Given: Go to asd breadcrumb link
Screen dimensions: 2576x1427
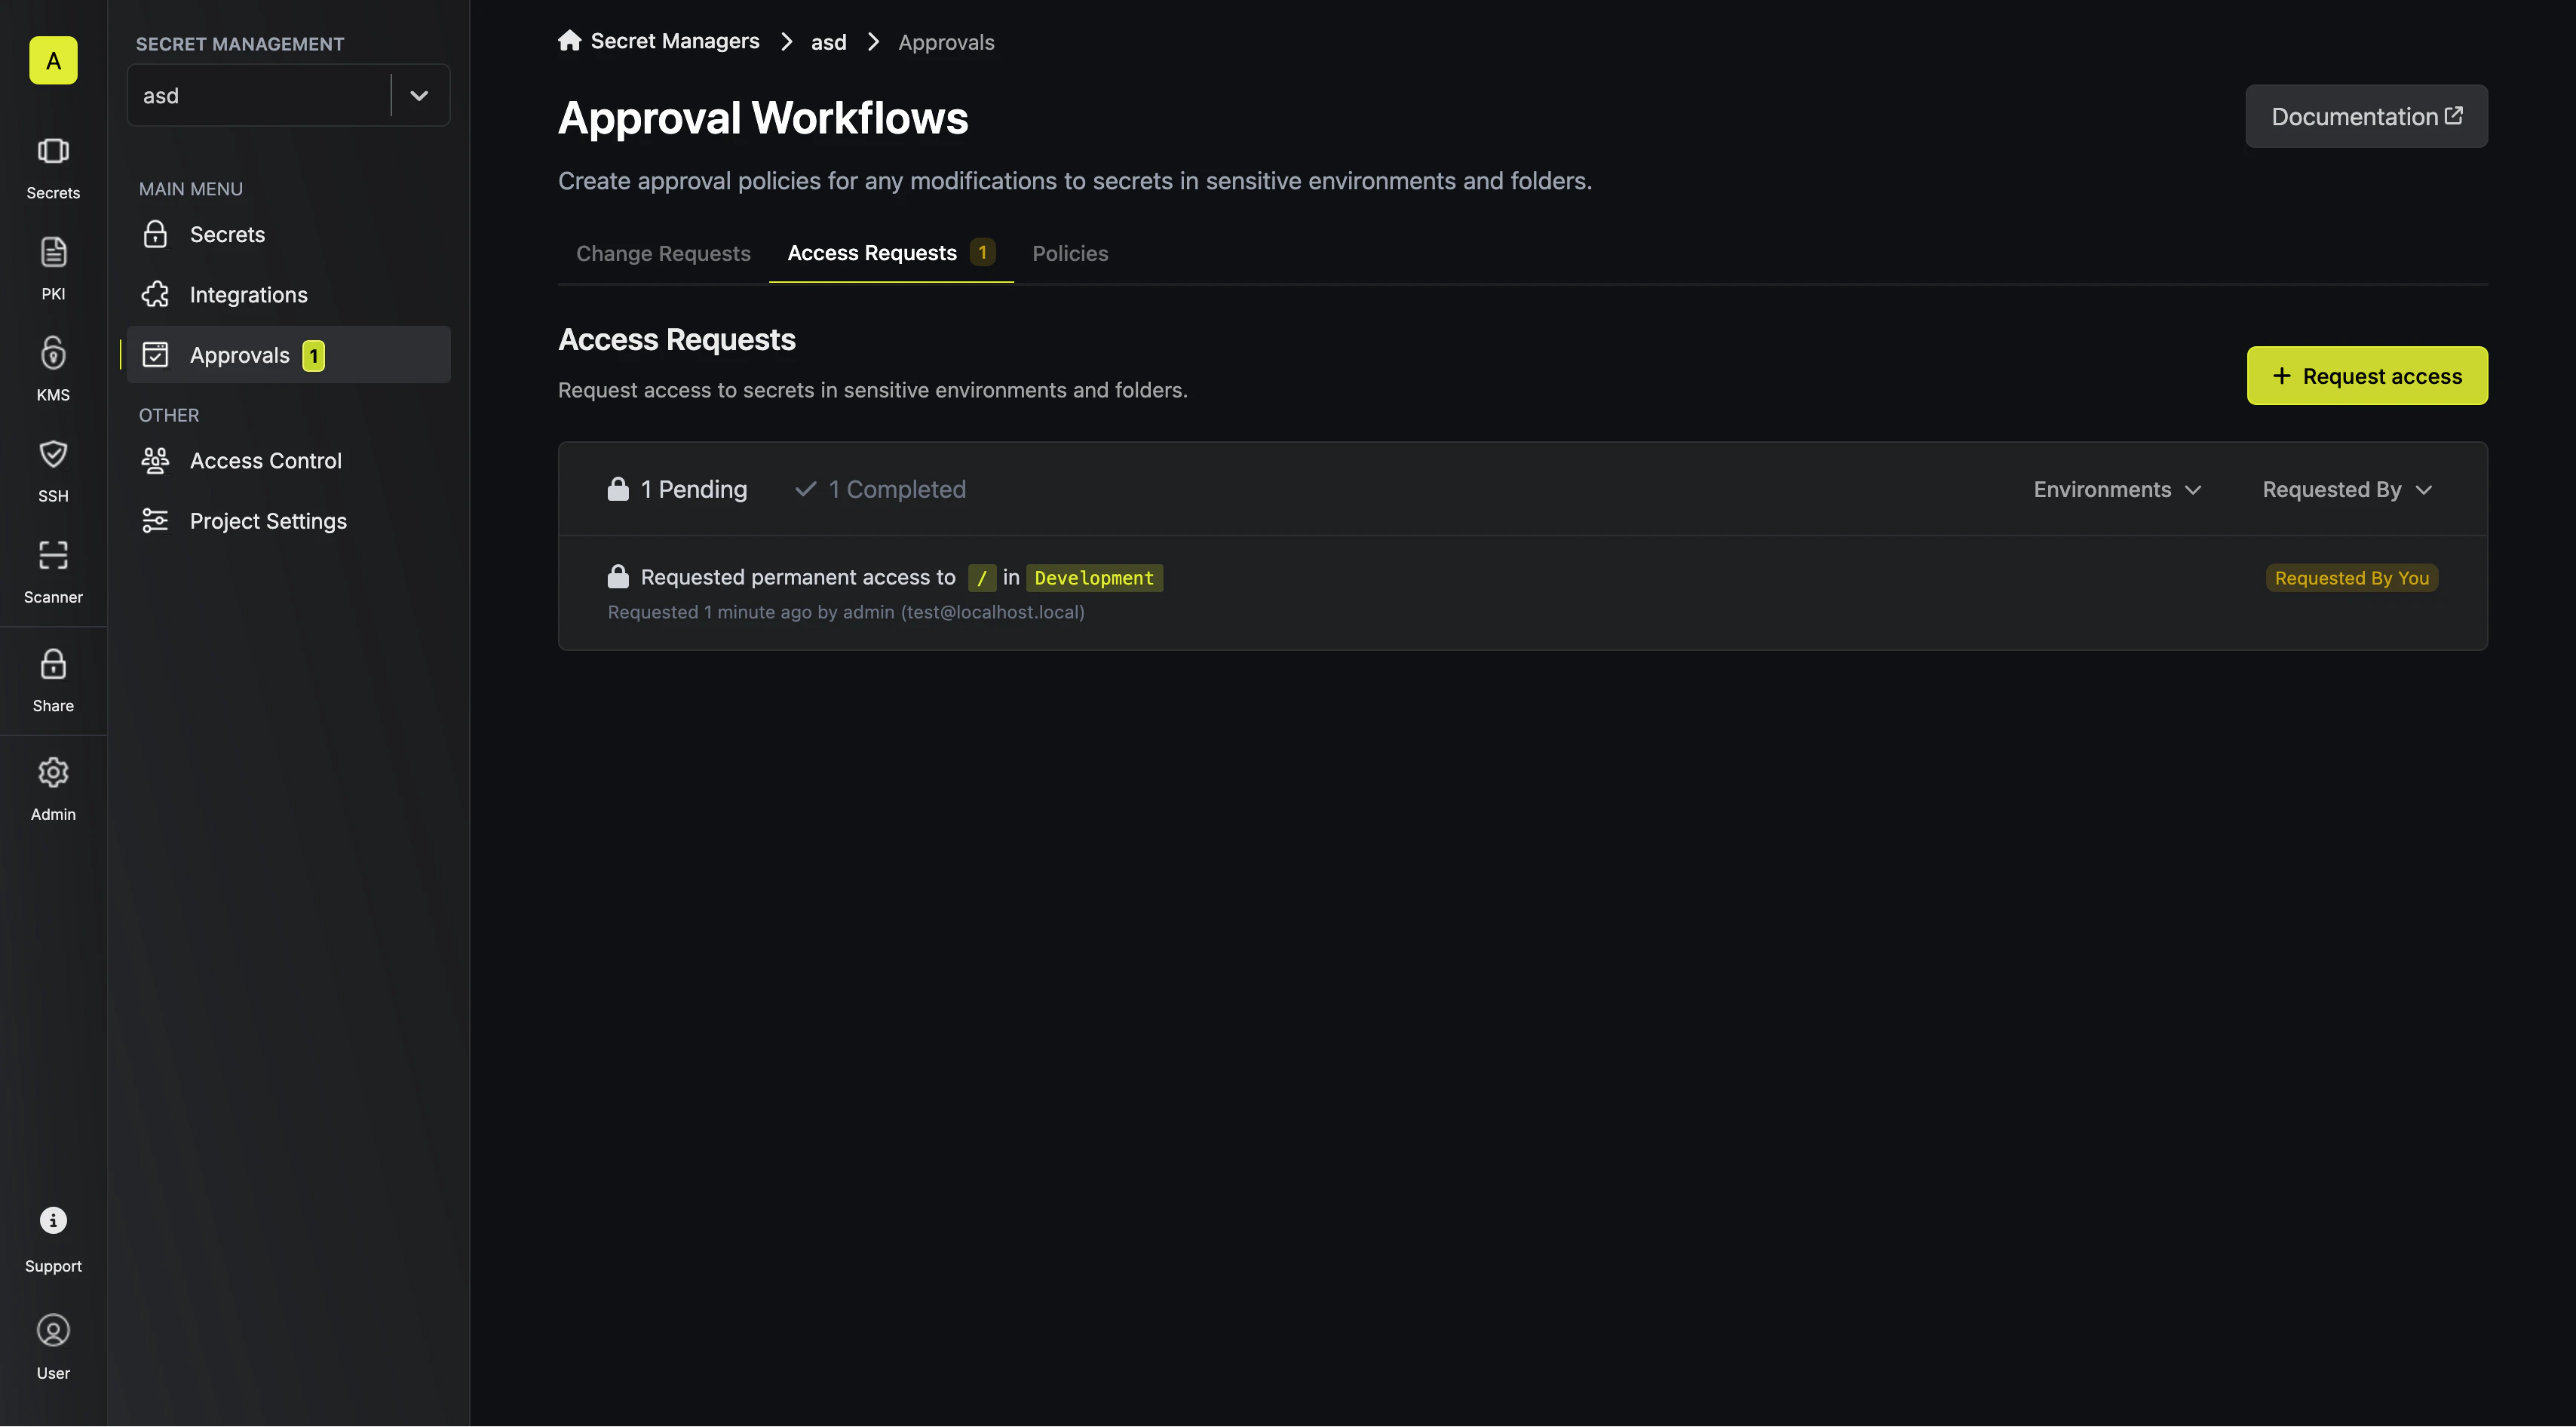Looking at the screenshot, I should 828,42.
